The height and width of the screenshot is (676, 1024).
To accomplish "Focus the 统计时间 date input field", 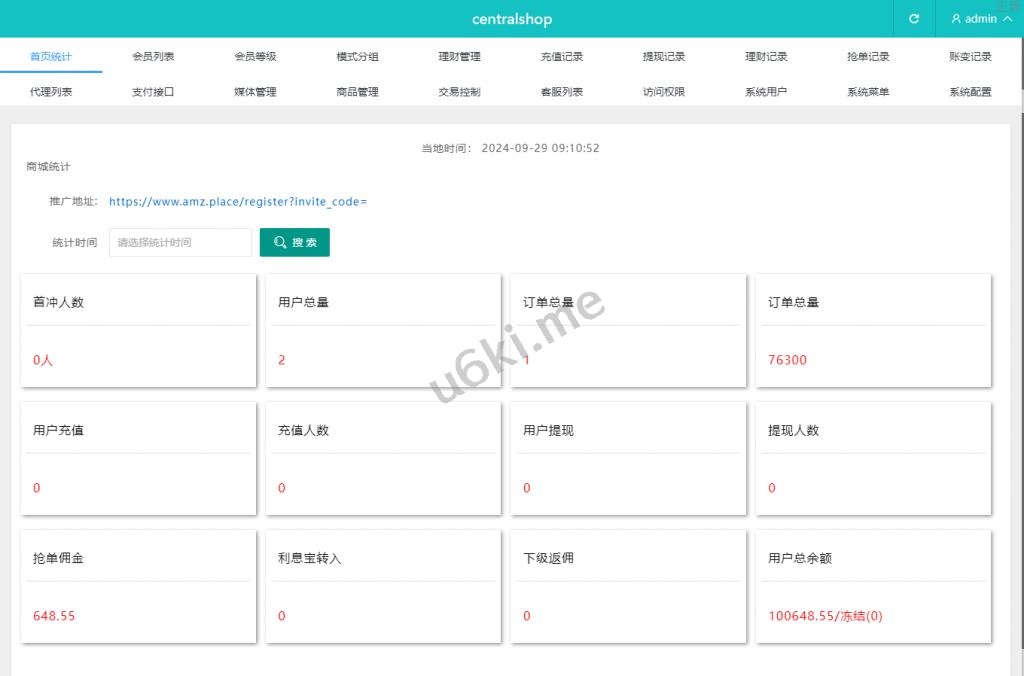I will point(180,242).
